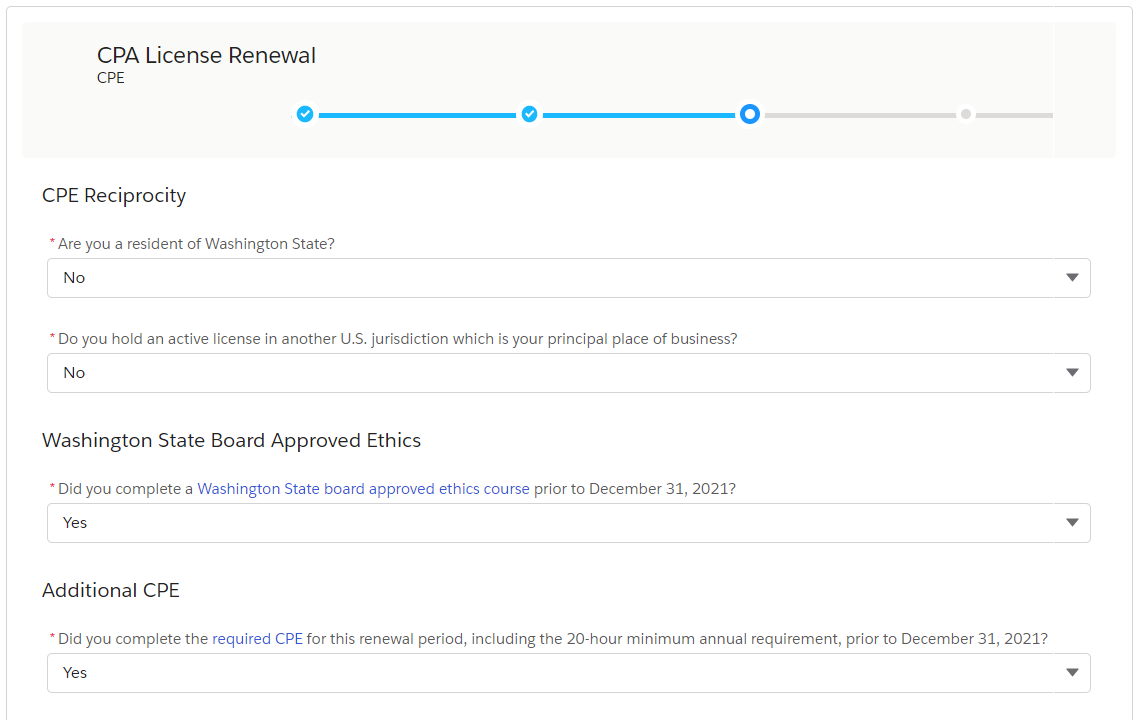Click the Additional CPE section heading
The image size is (1144, 720).
pyautogui.click(x=111, y=590)
